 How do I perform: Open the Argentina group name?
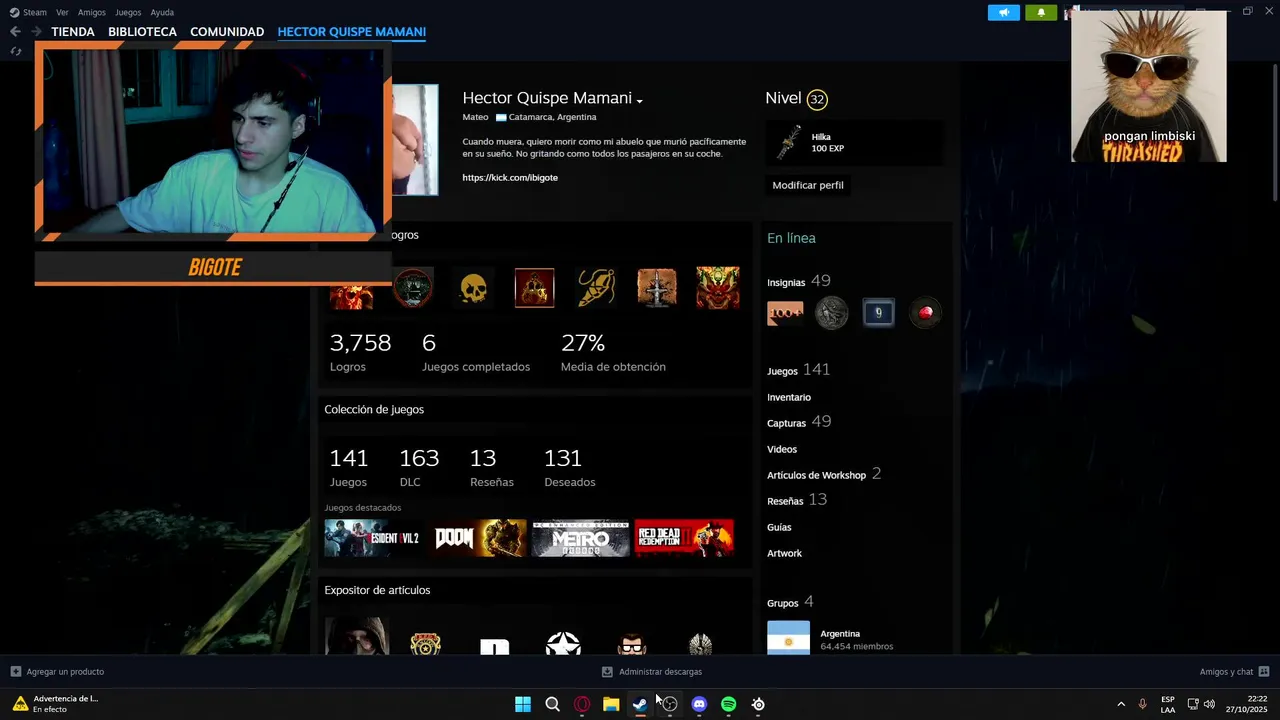tap(840, 633)
